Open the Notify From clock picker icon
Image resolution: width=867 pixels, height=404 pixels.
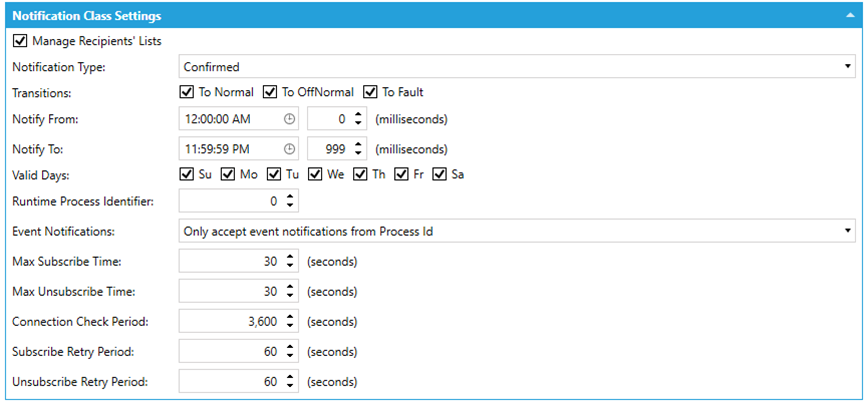coord(290,119)
